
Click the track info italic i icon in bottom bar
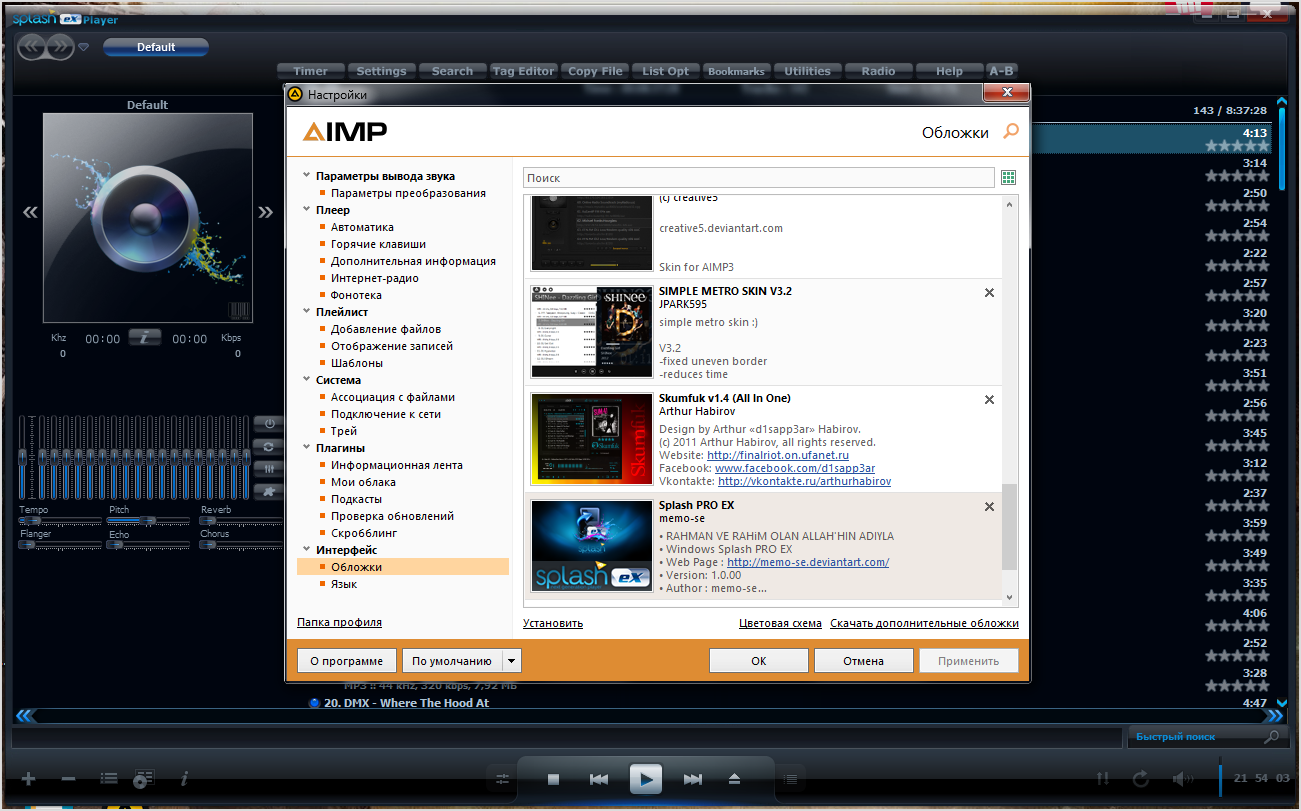tap(184, 779)
